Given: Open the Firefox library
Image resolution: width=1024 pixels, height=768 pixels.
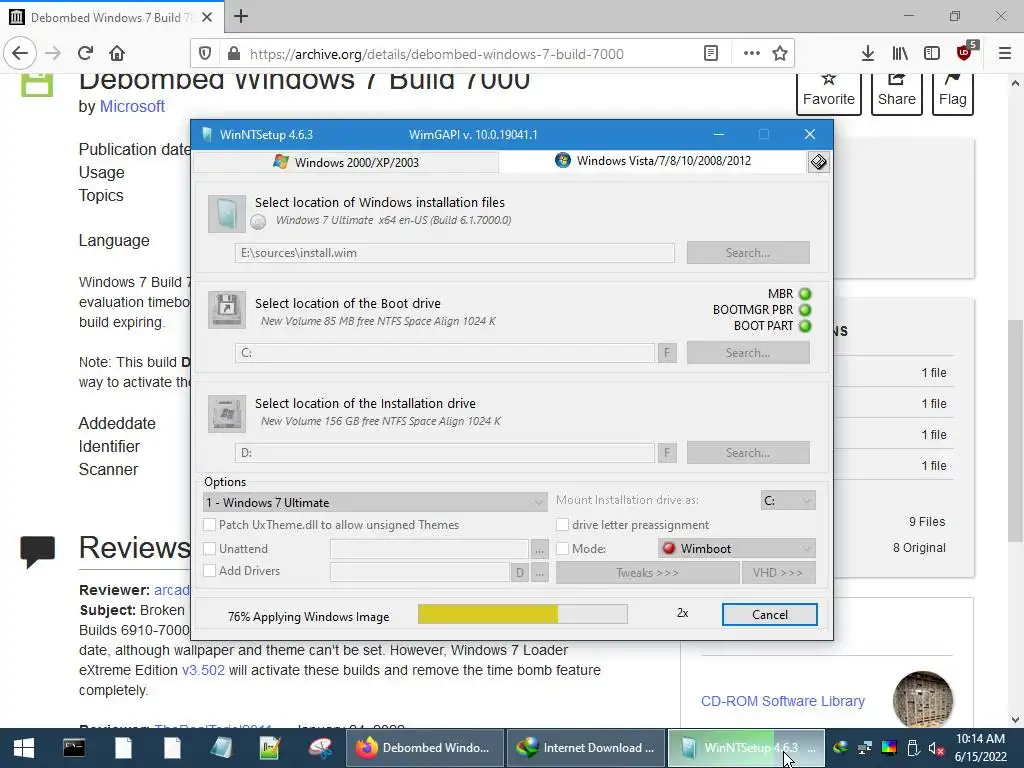Looking at the screenshot, I should click(900, 54).
